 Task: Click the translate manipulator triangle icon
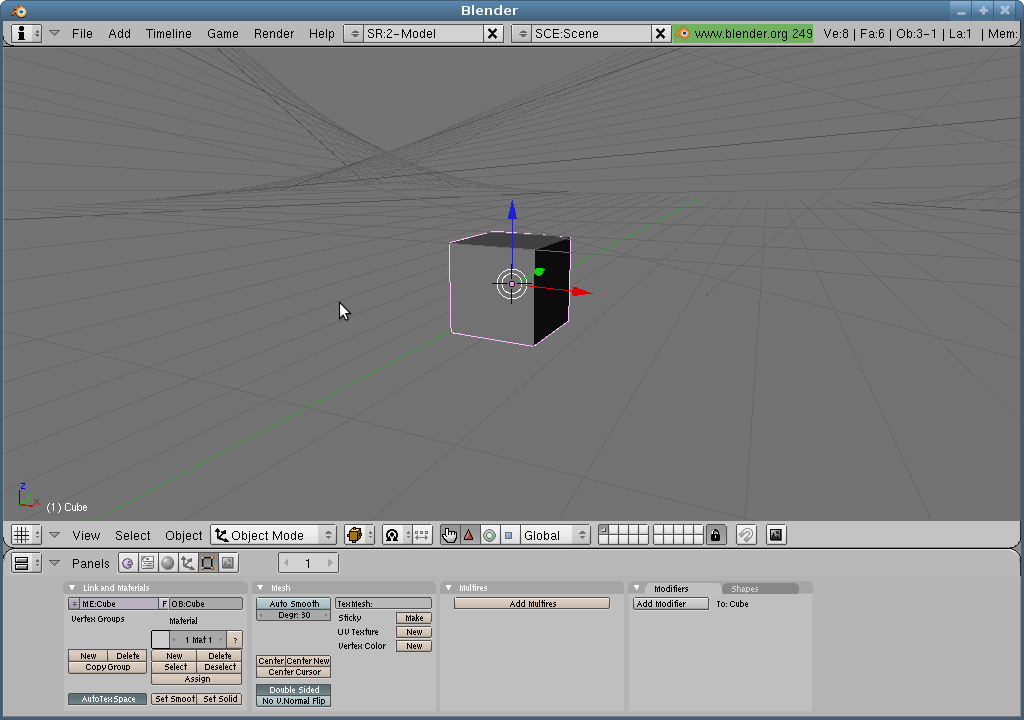coord(469,535)
